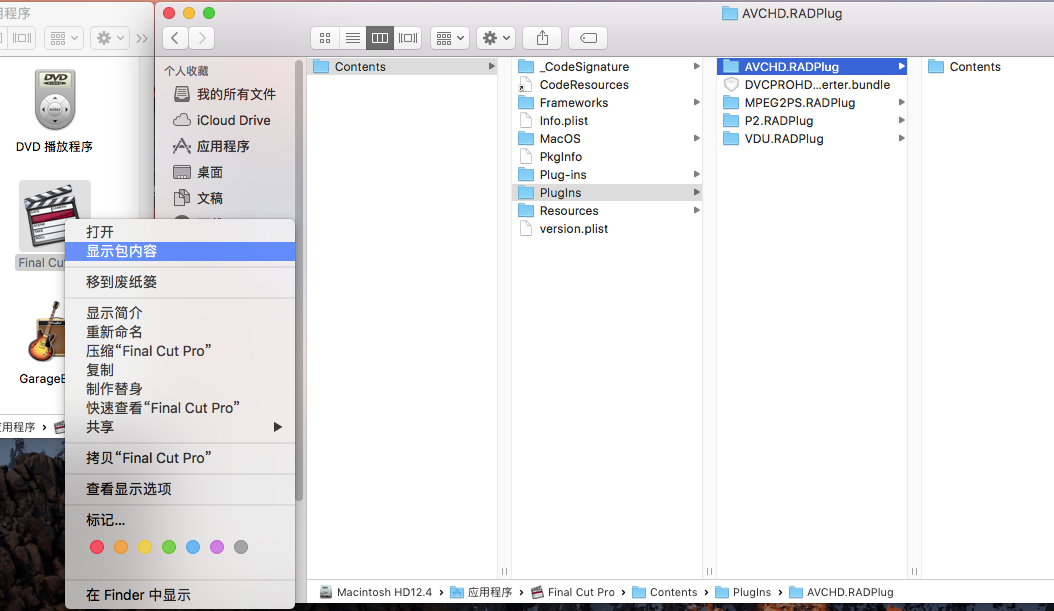Apply the blue tag color

point(193,547)
